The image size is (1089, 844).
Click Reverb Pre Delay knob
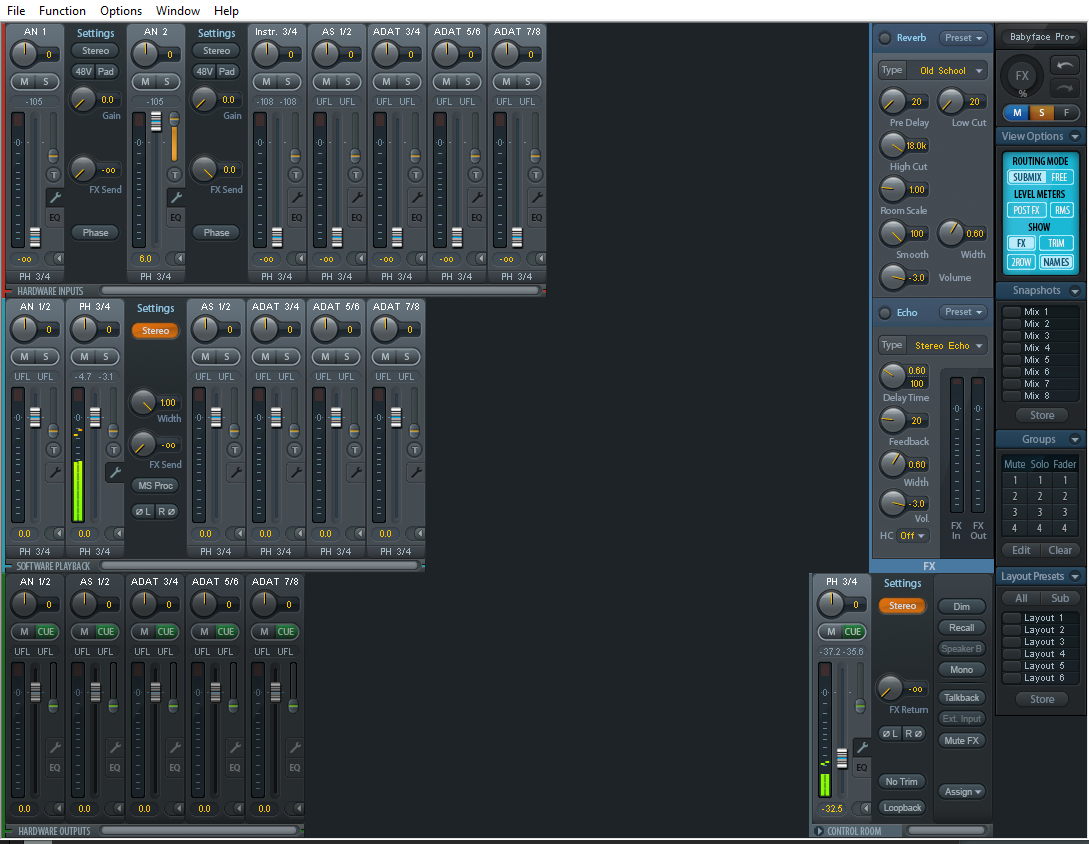coord(892,101)
